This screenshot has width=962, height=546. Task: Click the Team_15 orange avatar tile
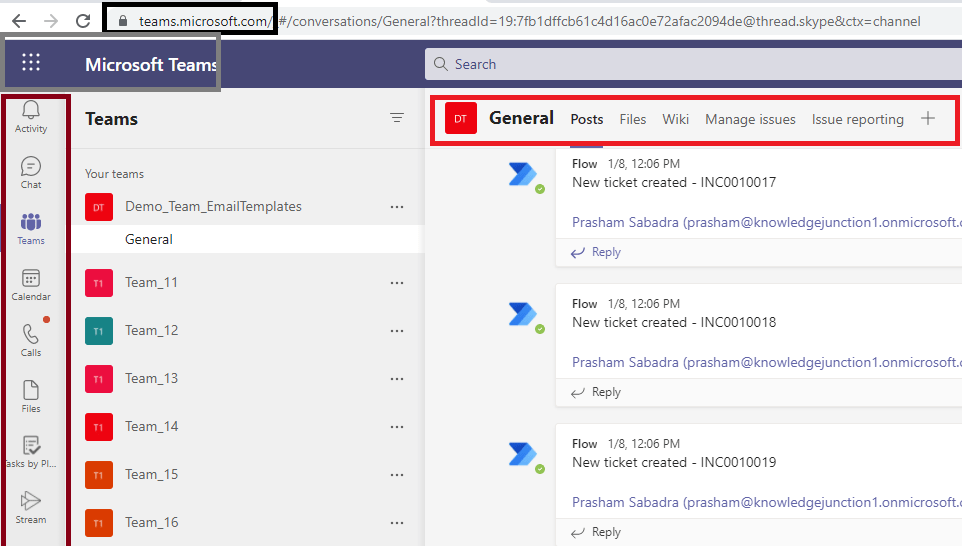point(99,475)
